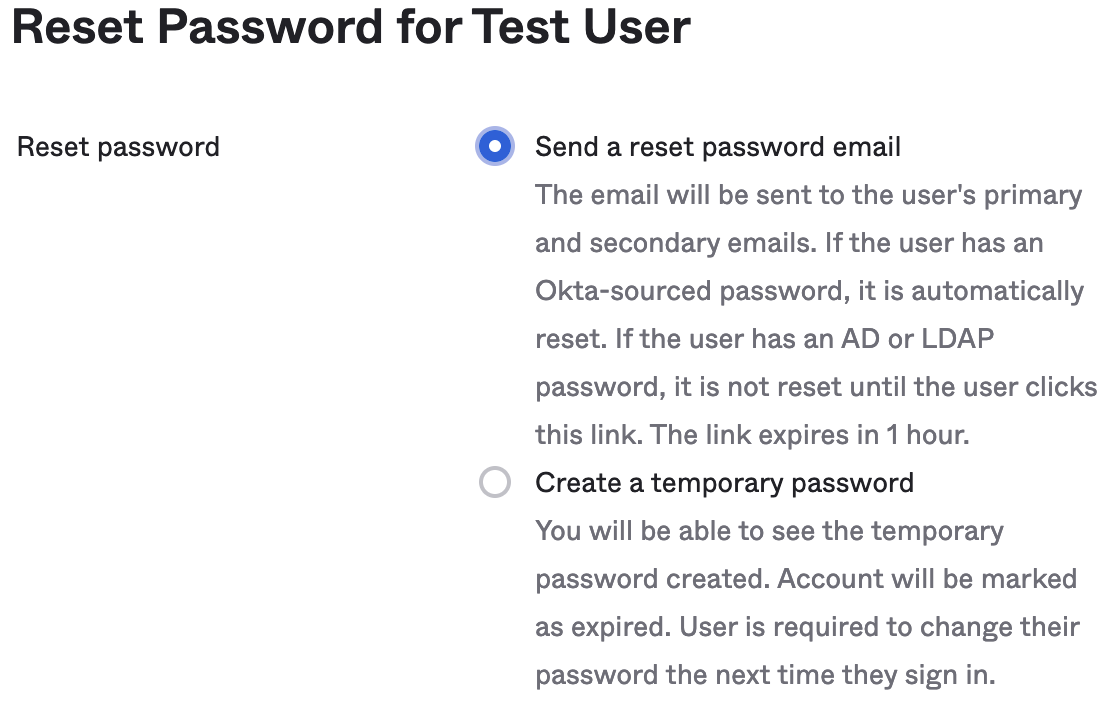Image resolution: width=1104 pixels, height=728 pixels.
Task: Click the "Okta-sourced password" description line
Action: (809, 291)
